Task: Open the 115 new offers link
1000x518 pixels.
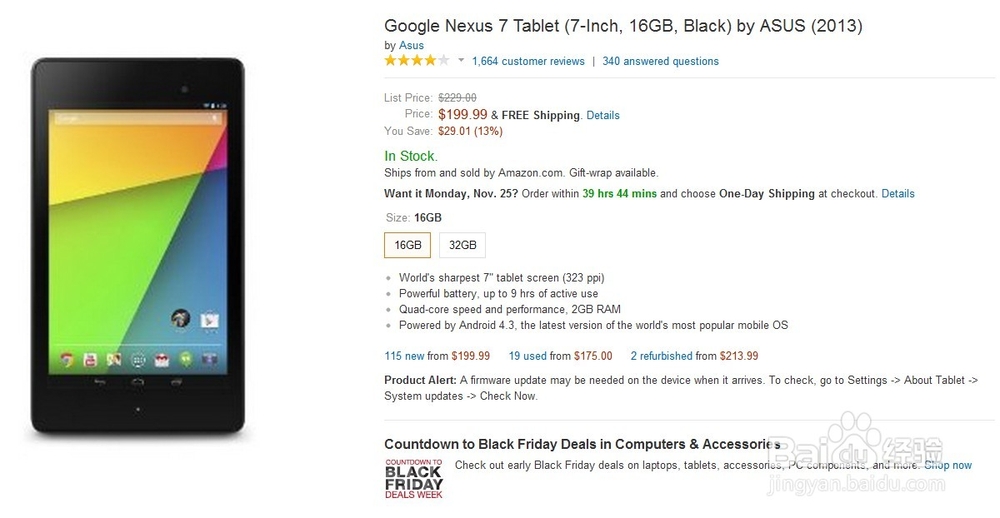Action: click(405, 355)
